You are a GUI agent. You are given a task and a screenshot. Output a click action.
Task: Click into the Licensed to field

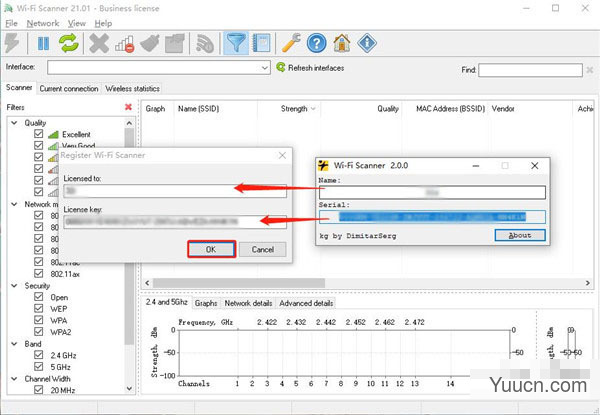pyautogui.click(x=175, y=190)
